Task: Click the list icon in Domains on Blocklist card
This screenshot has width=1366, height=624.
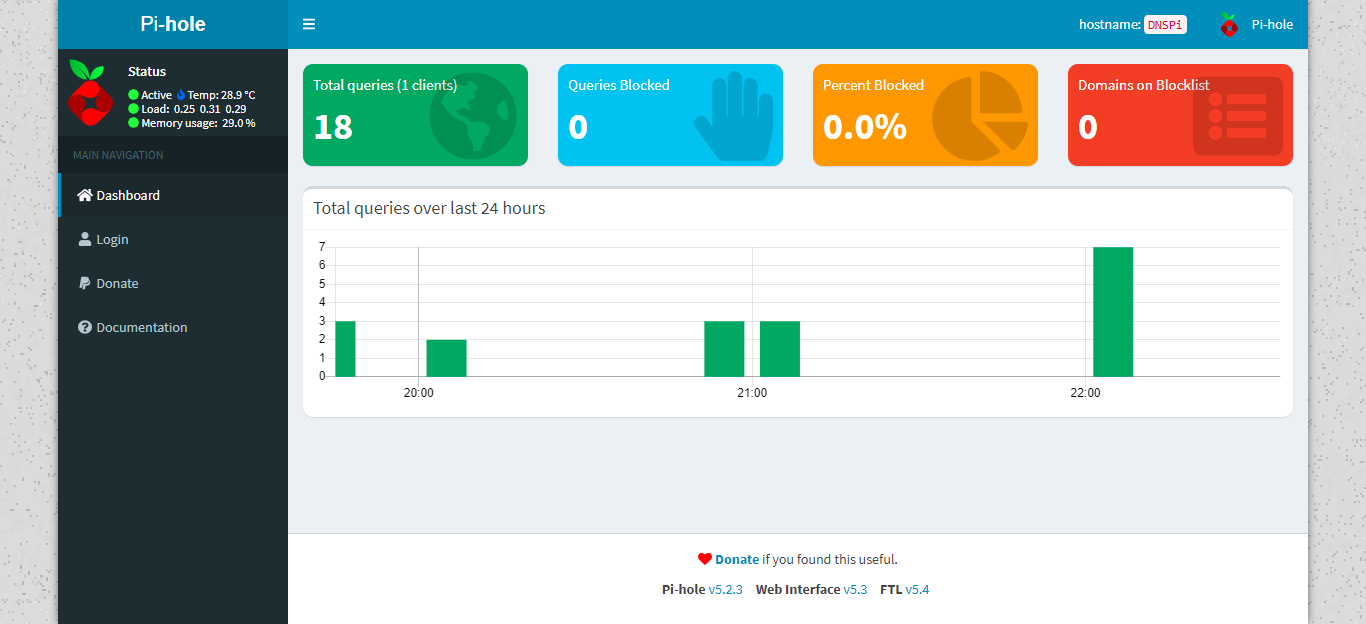Action: pyautogui.click(x=1238, y=116)
